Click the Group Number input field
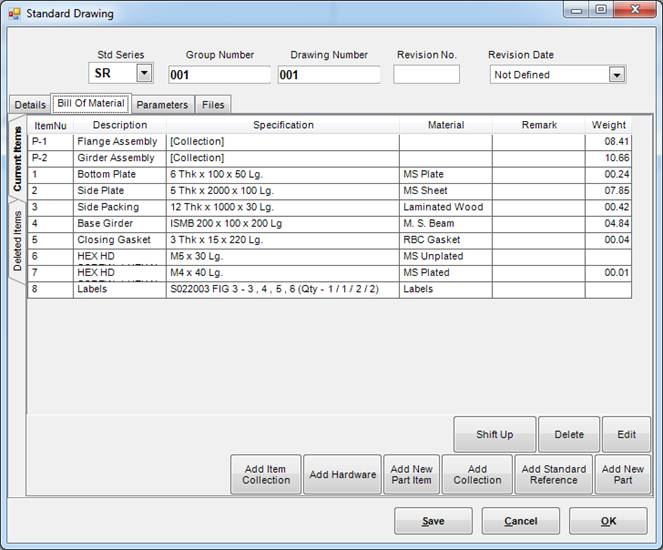The width and height of the screenshot is (663, 550). [219, 75]
